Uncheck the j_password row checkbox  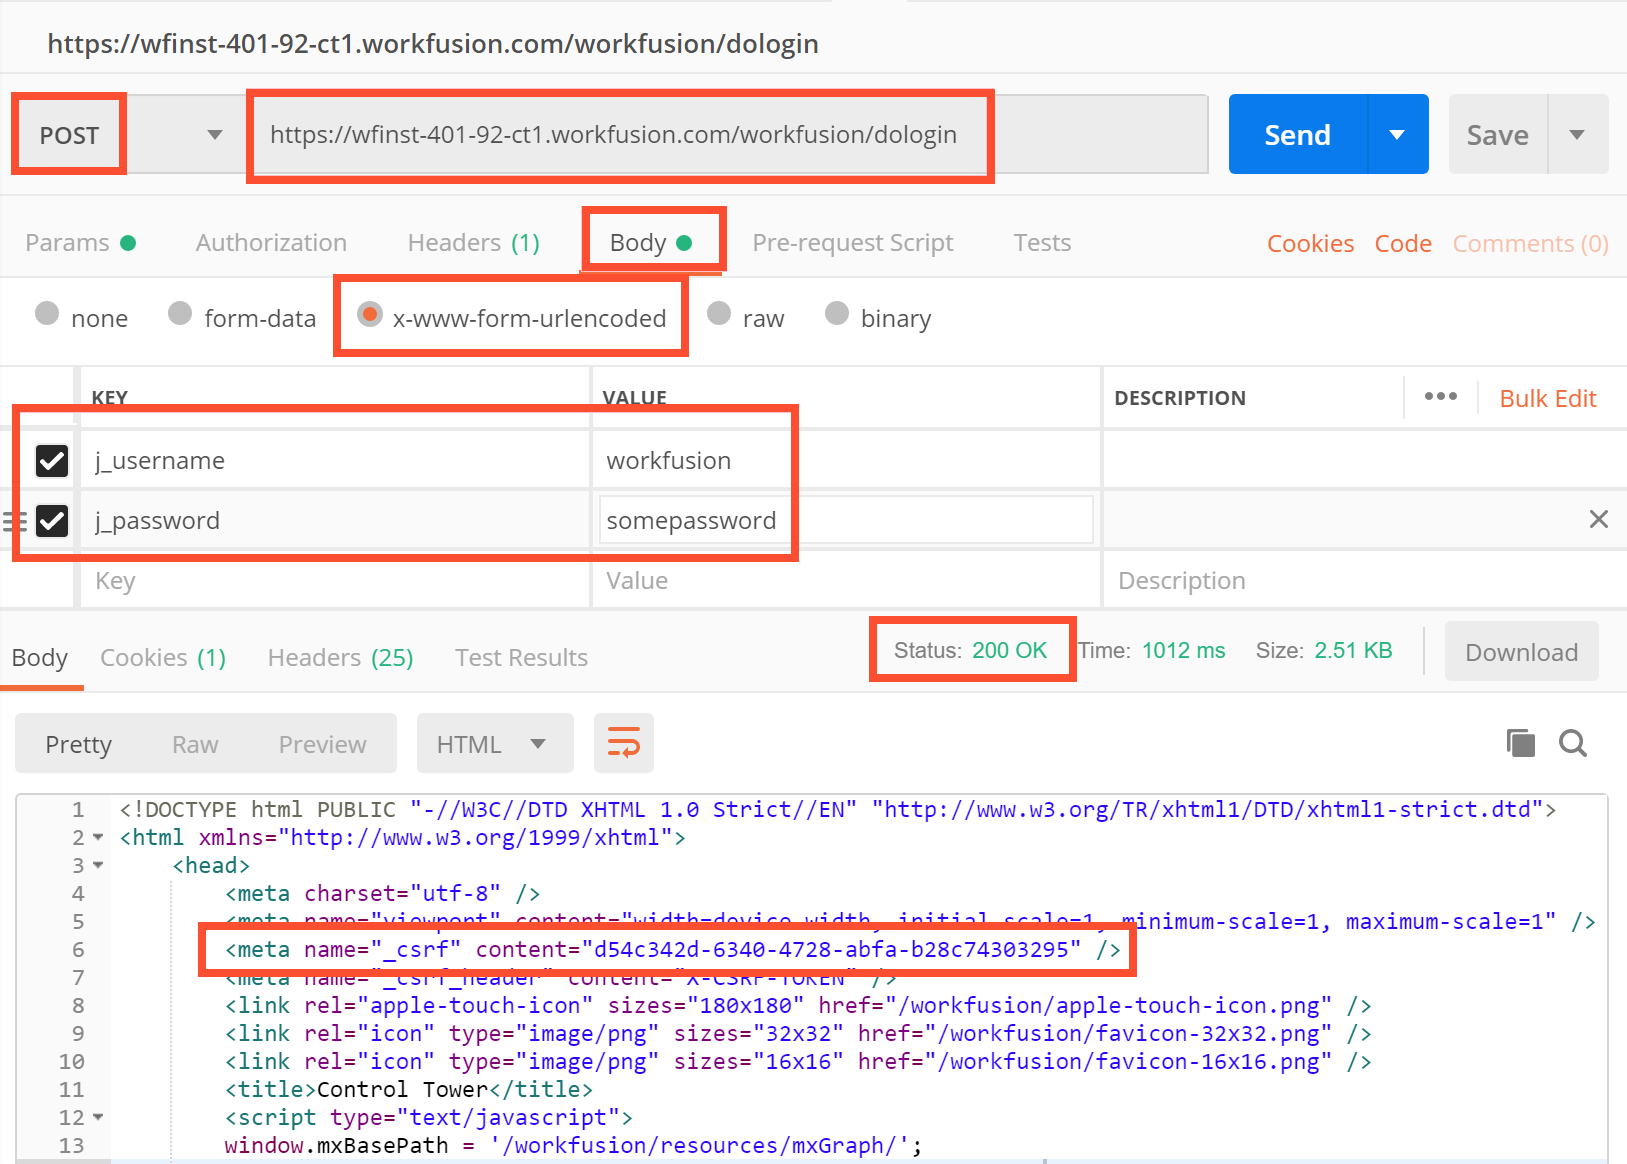click(52, 520)
